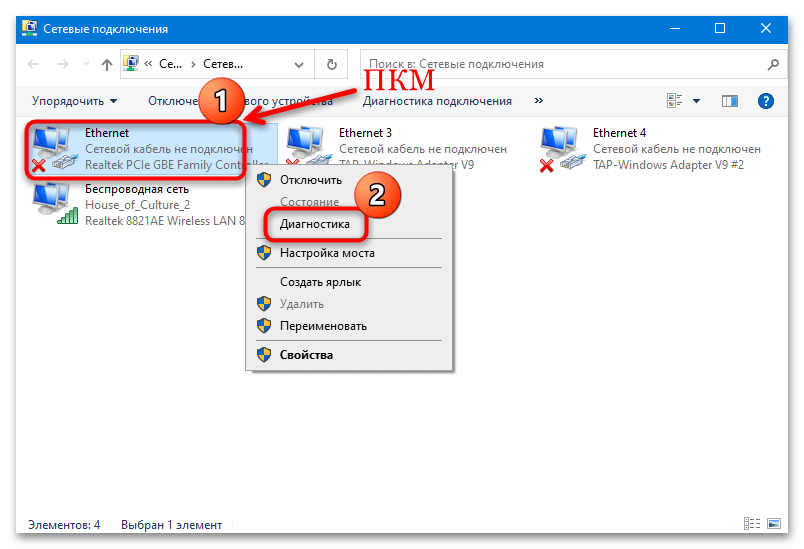Open Свойства from the context menu
The height and width of the screenshot is (549, 804).
point(306,354)
